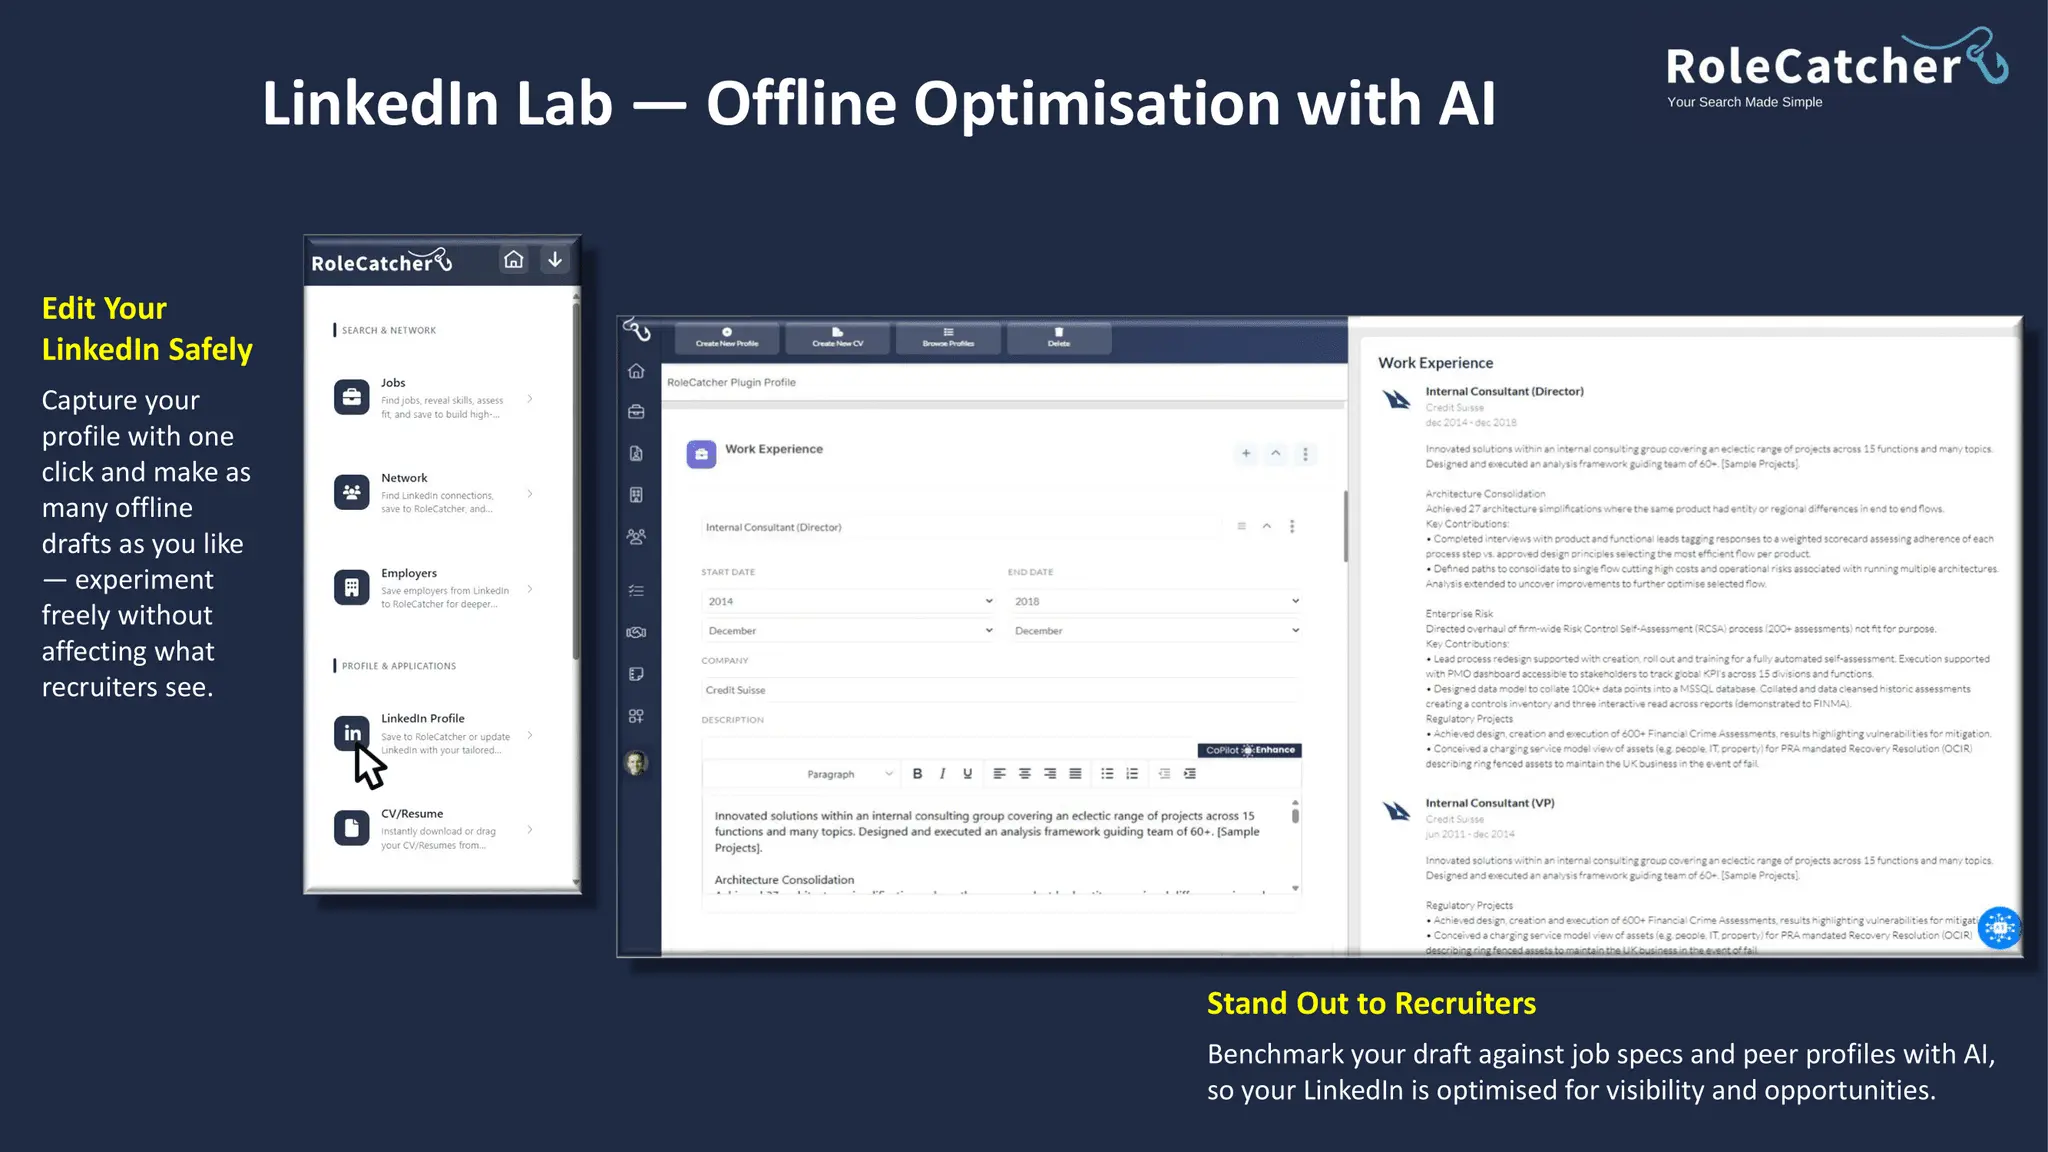Select Browse Profiles in the toolbar
The width and height of the screenshot is (2048, 1152).
948,338
